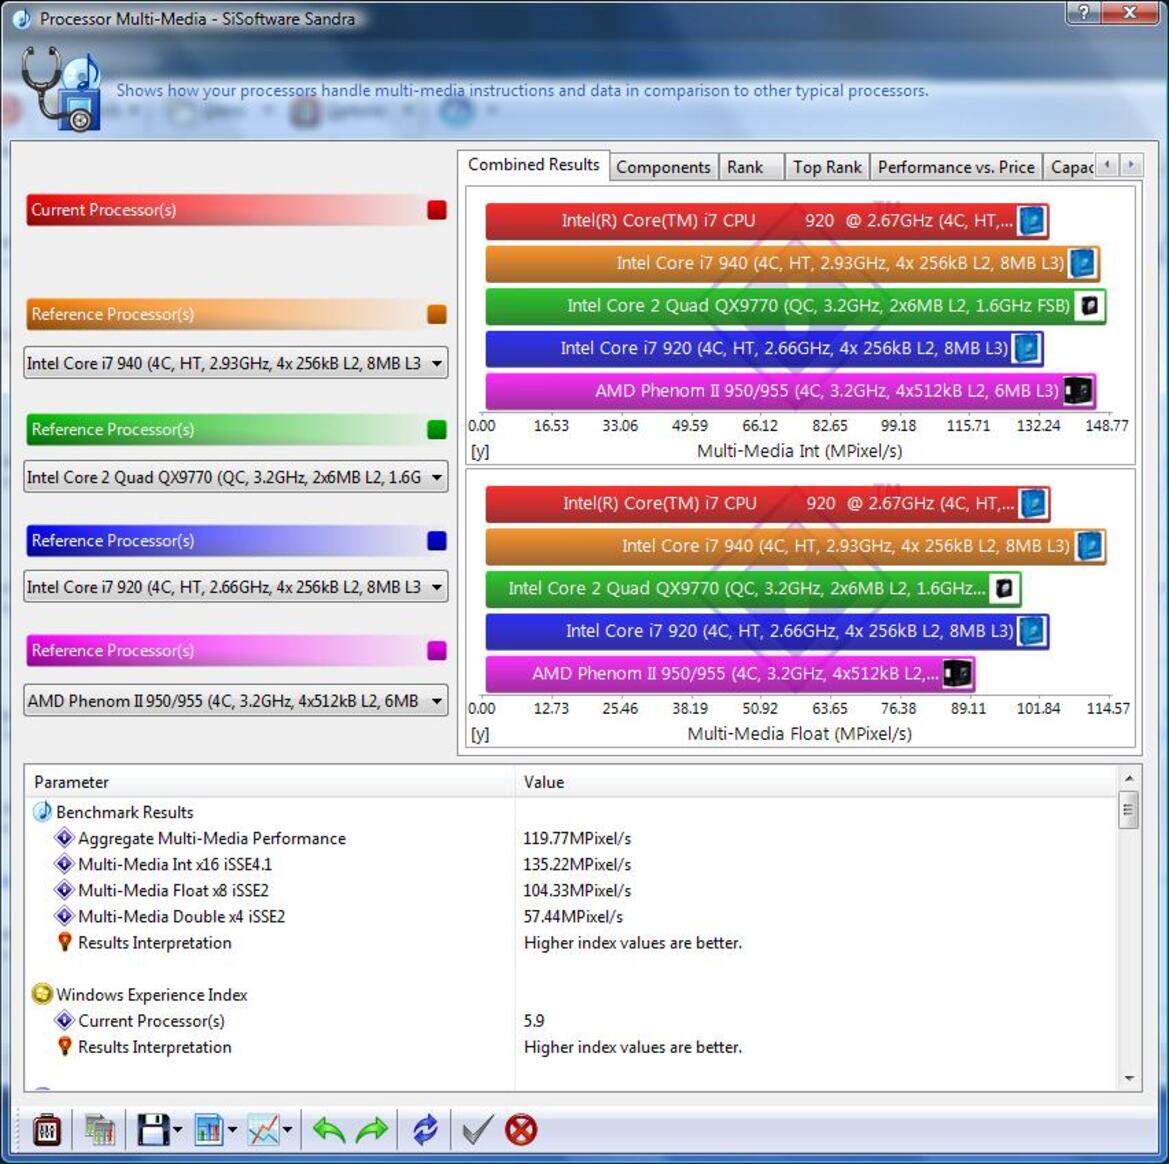Screen dimensions: 1169x1164
Task: Click the 104.33MPixel/s value
Action: pos(577,890)
